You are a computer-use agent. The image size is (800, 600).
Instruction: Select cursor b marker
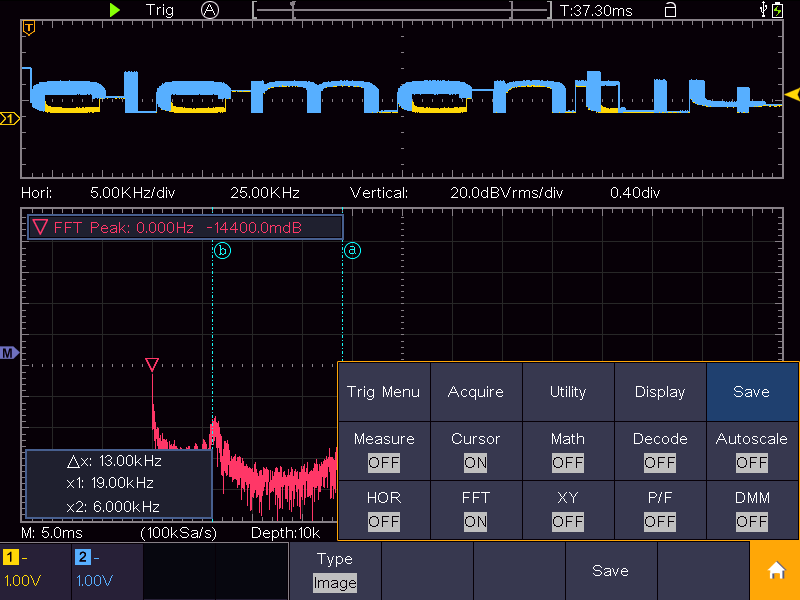(x=222, y=251)
